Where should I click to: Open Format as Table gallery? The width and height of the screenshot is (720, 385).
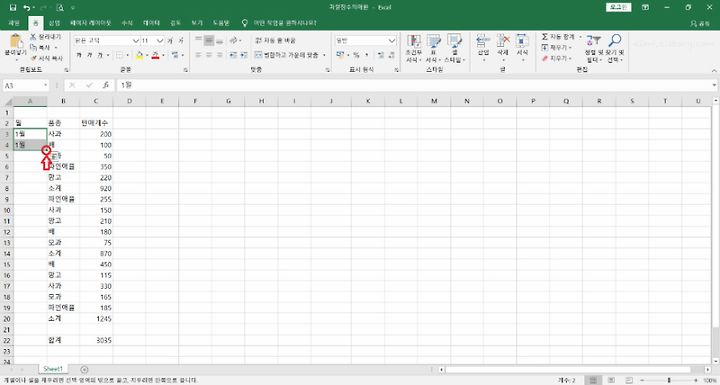coord(433,48)
